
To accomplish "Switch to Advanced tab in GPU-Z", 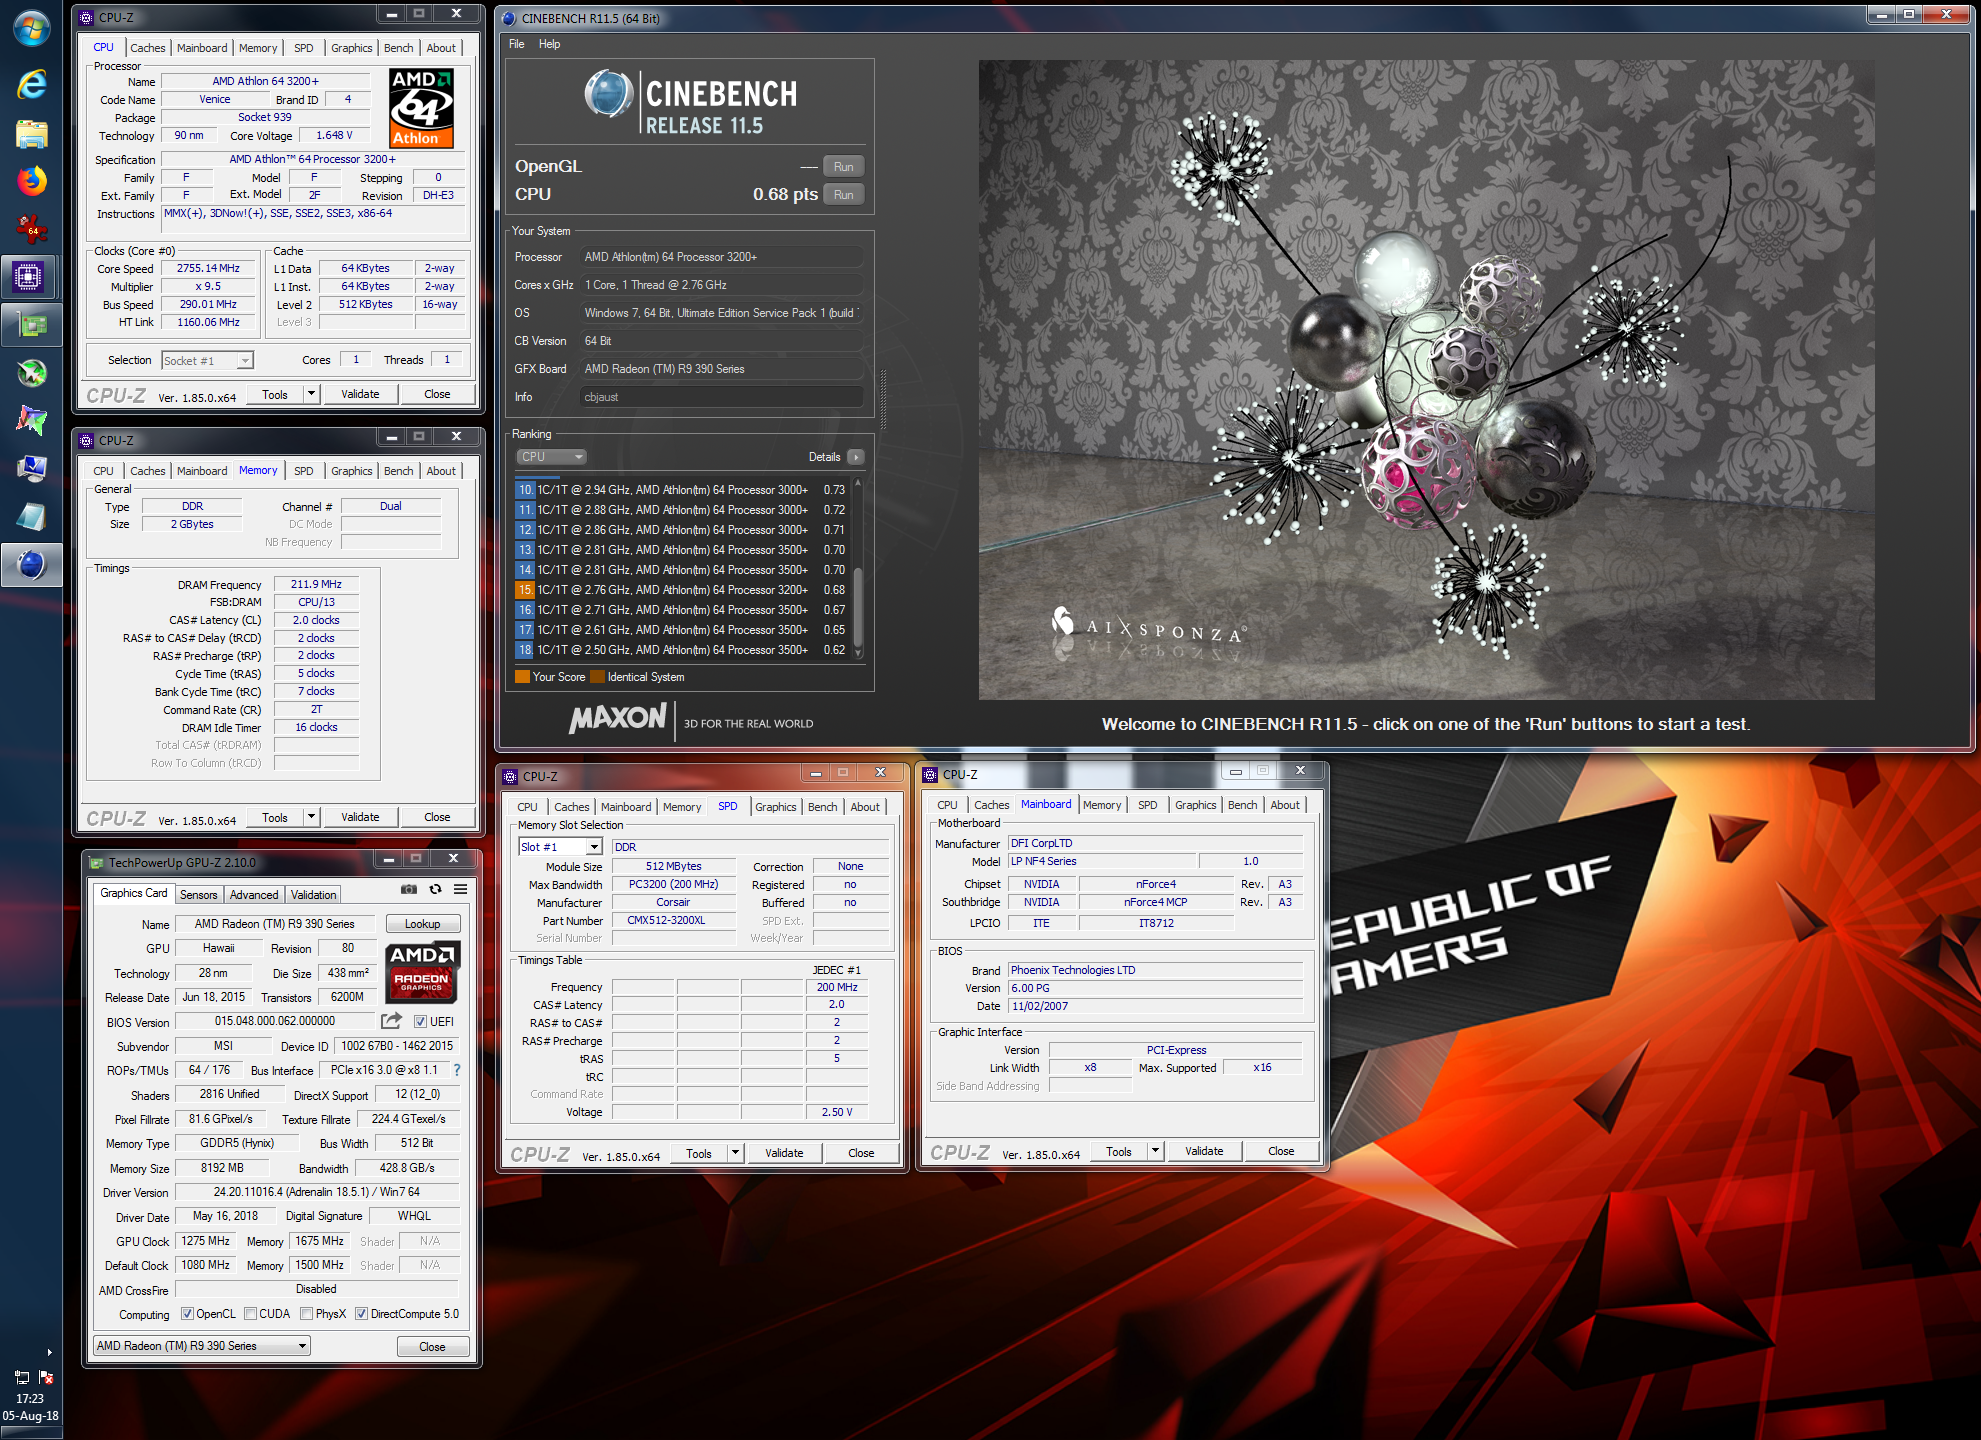I will [x=254, y=895].
